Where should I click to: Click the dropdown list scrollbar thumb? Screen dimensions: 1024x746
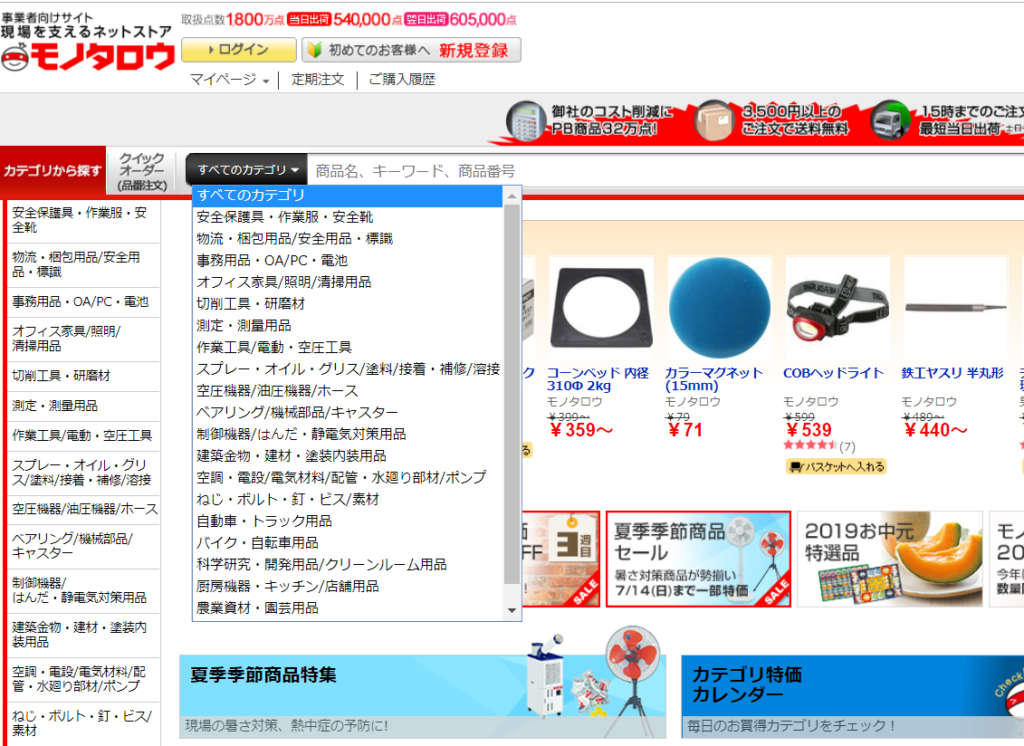[512, 395]
